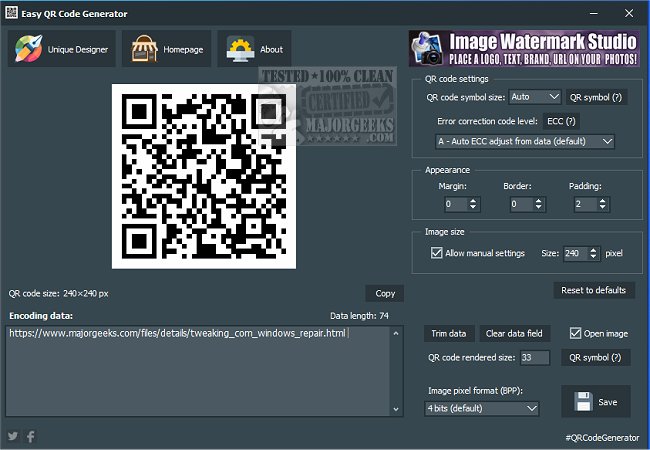Open the Homepage shop icon
Image resolution: width=650 pixels, height=450 pixels.
144,49
